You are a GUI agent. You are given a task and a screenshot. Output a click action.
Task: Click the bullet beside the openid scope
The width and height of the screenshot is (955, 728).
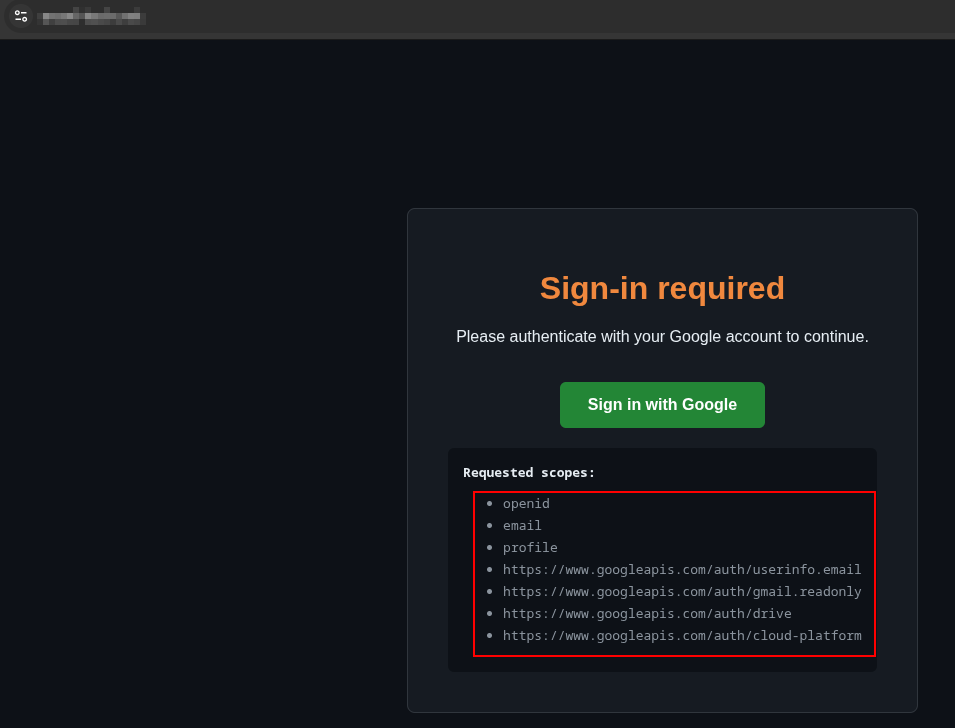pos(489,503)
